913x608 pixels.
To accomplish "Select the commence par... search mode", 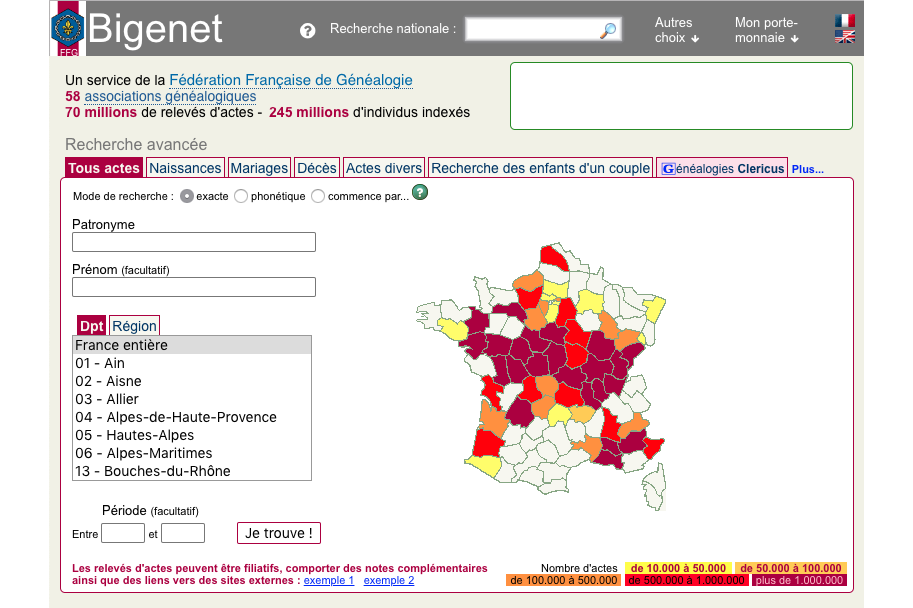I will (x=318, y=196).
